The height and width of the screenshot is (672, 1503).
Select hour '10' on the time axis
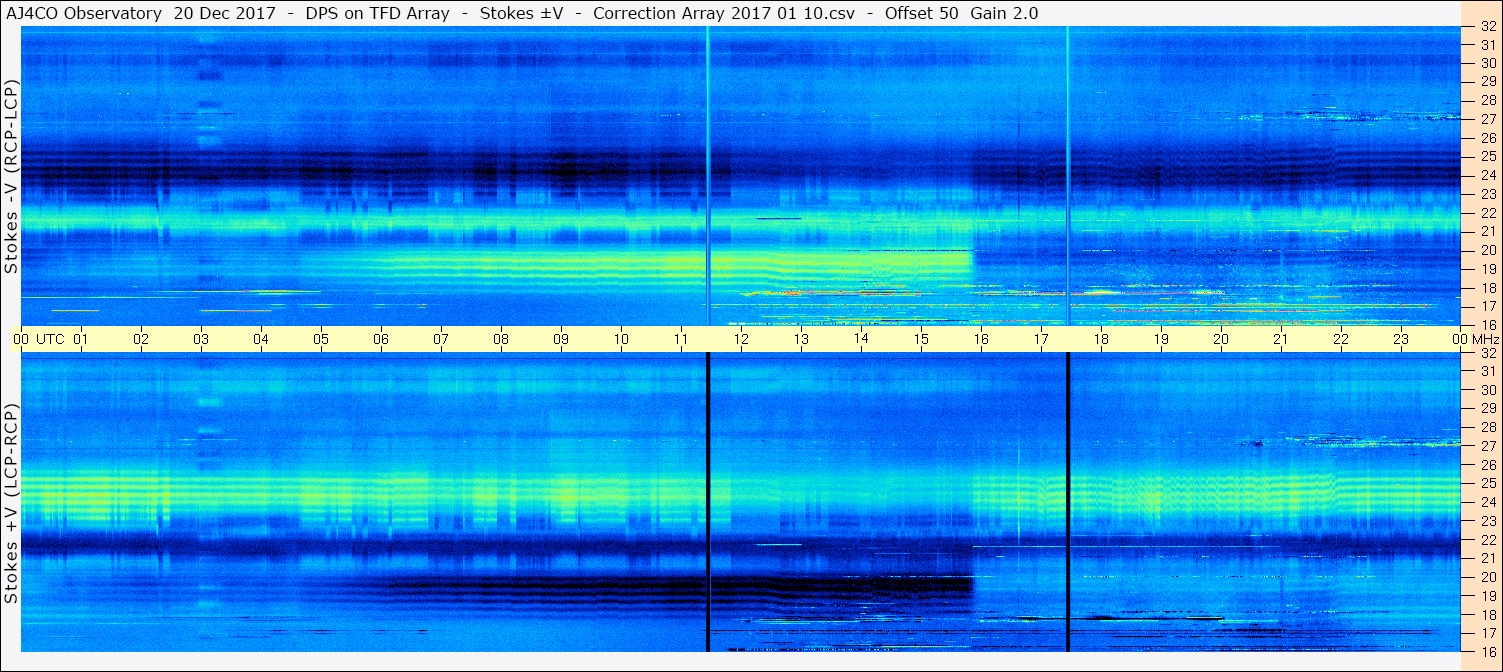click(621, 339)
